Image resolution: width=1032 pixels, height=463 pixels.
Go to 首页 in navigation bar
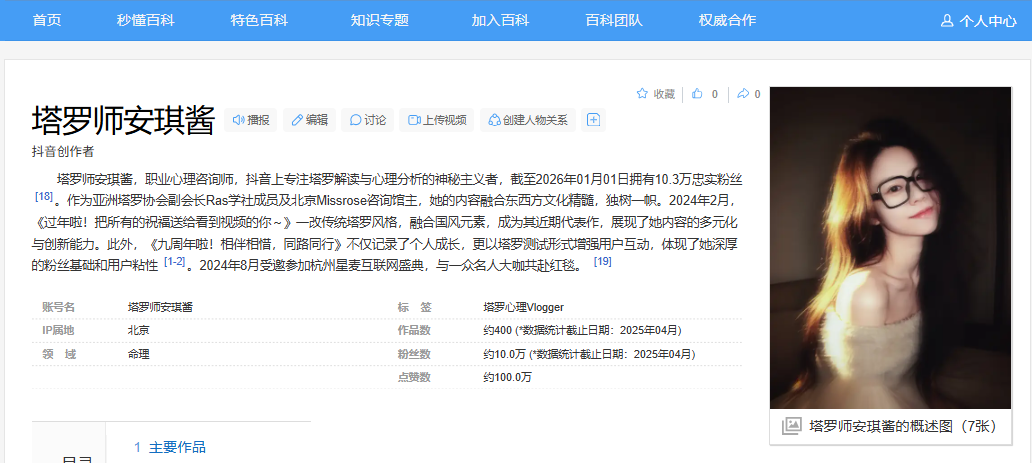pyautogui.click(x=47, y=20)
